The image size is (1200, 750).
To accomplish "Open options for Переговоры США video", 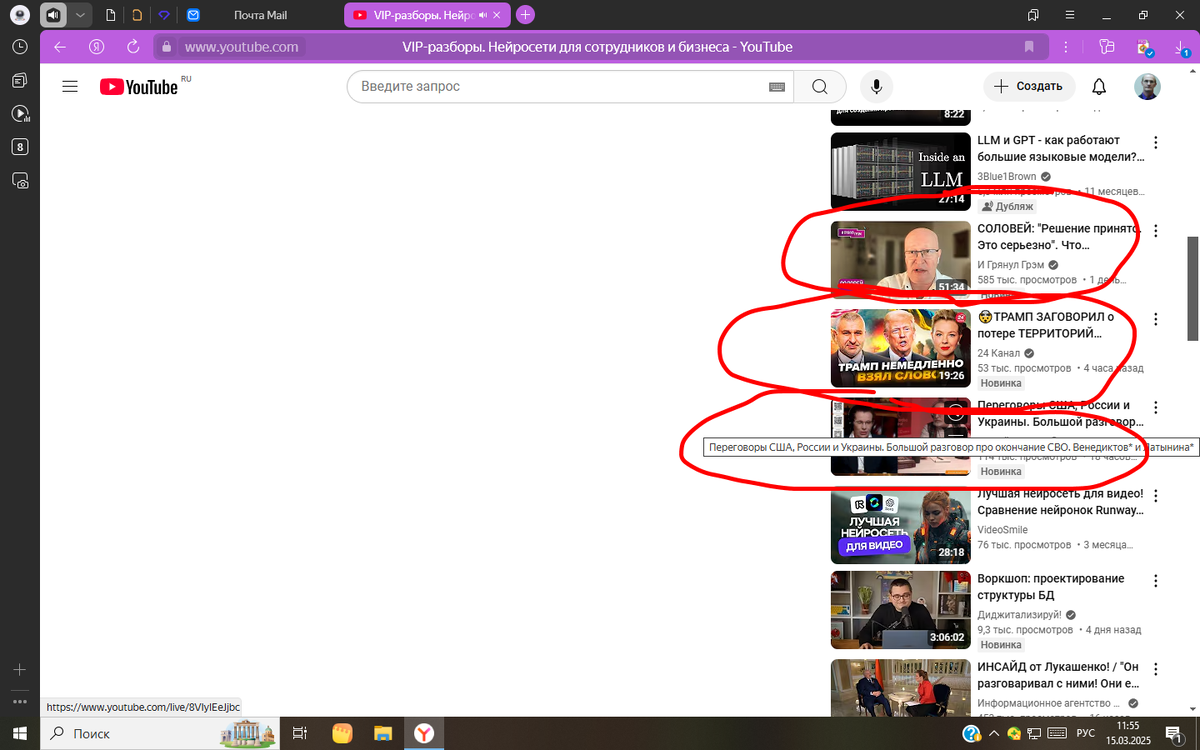I will (1156, 407).
